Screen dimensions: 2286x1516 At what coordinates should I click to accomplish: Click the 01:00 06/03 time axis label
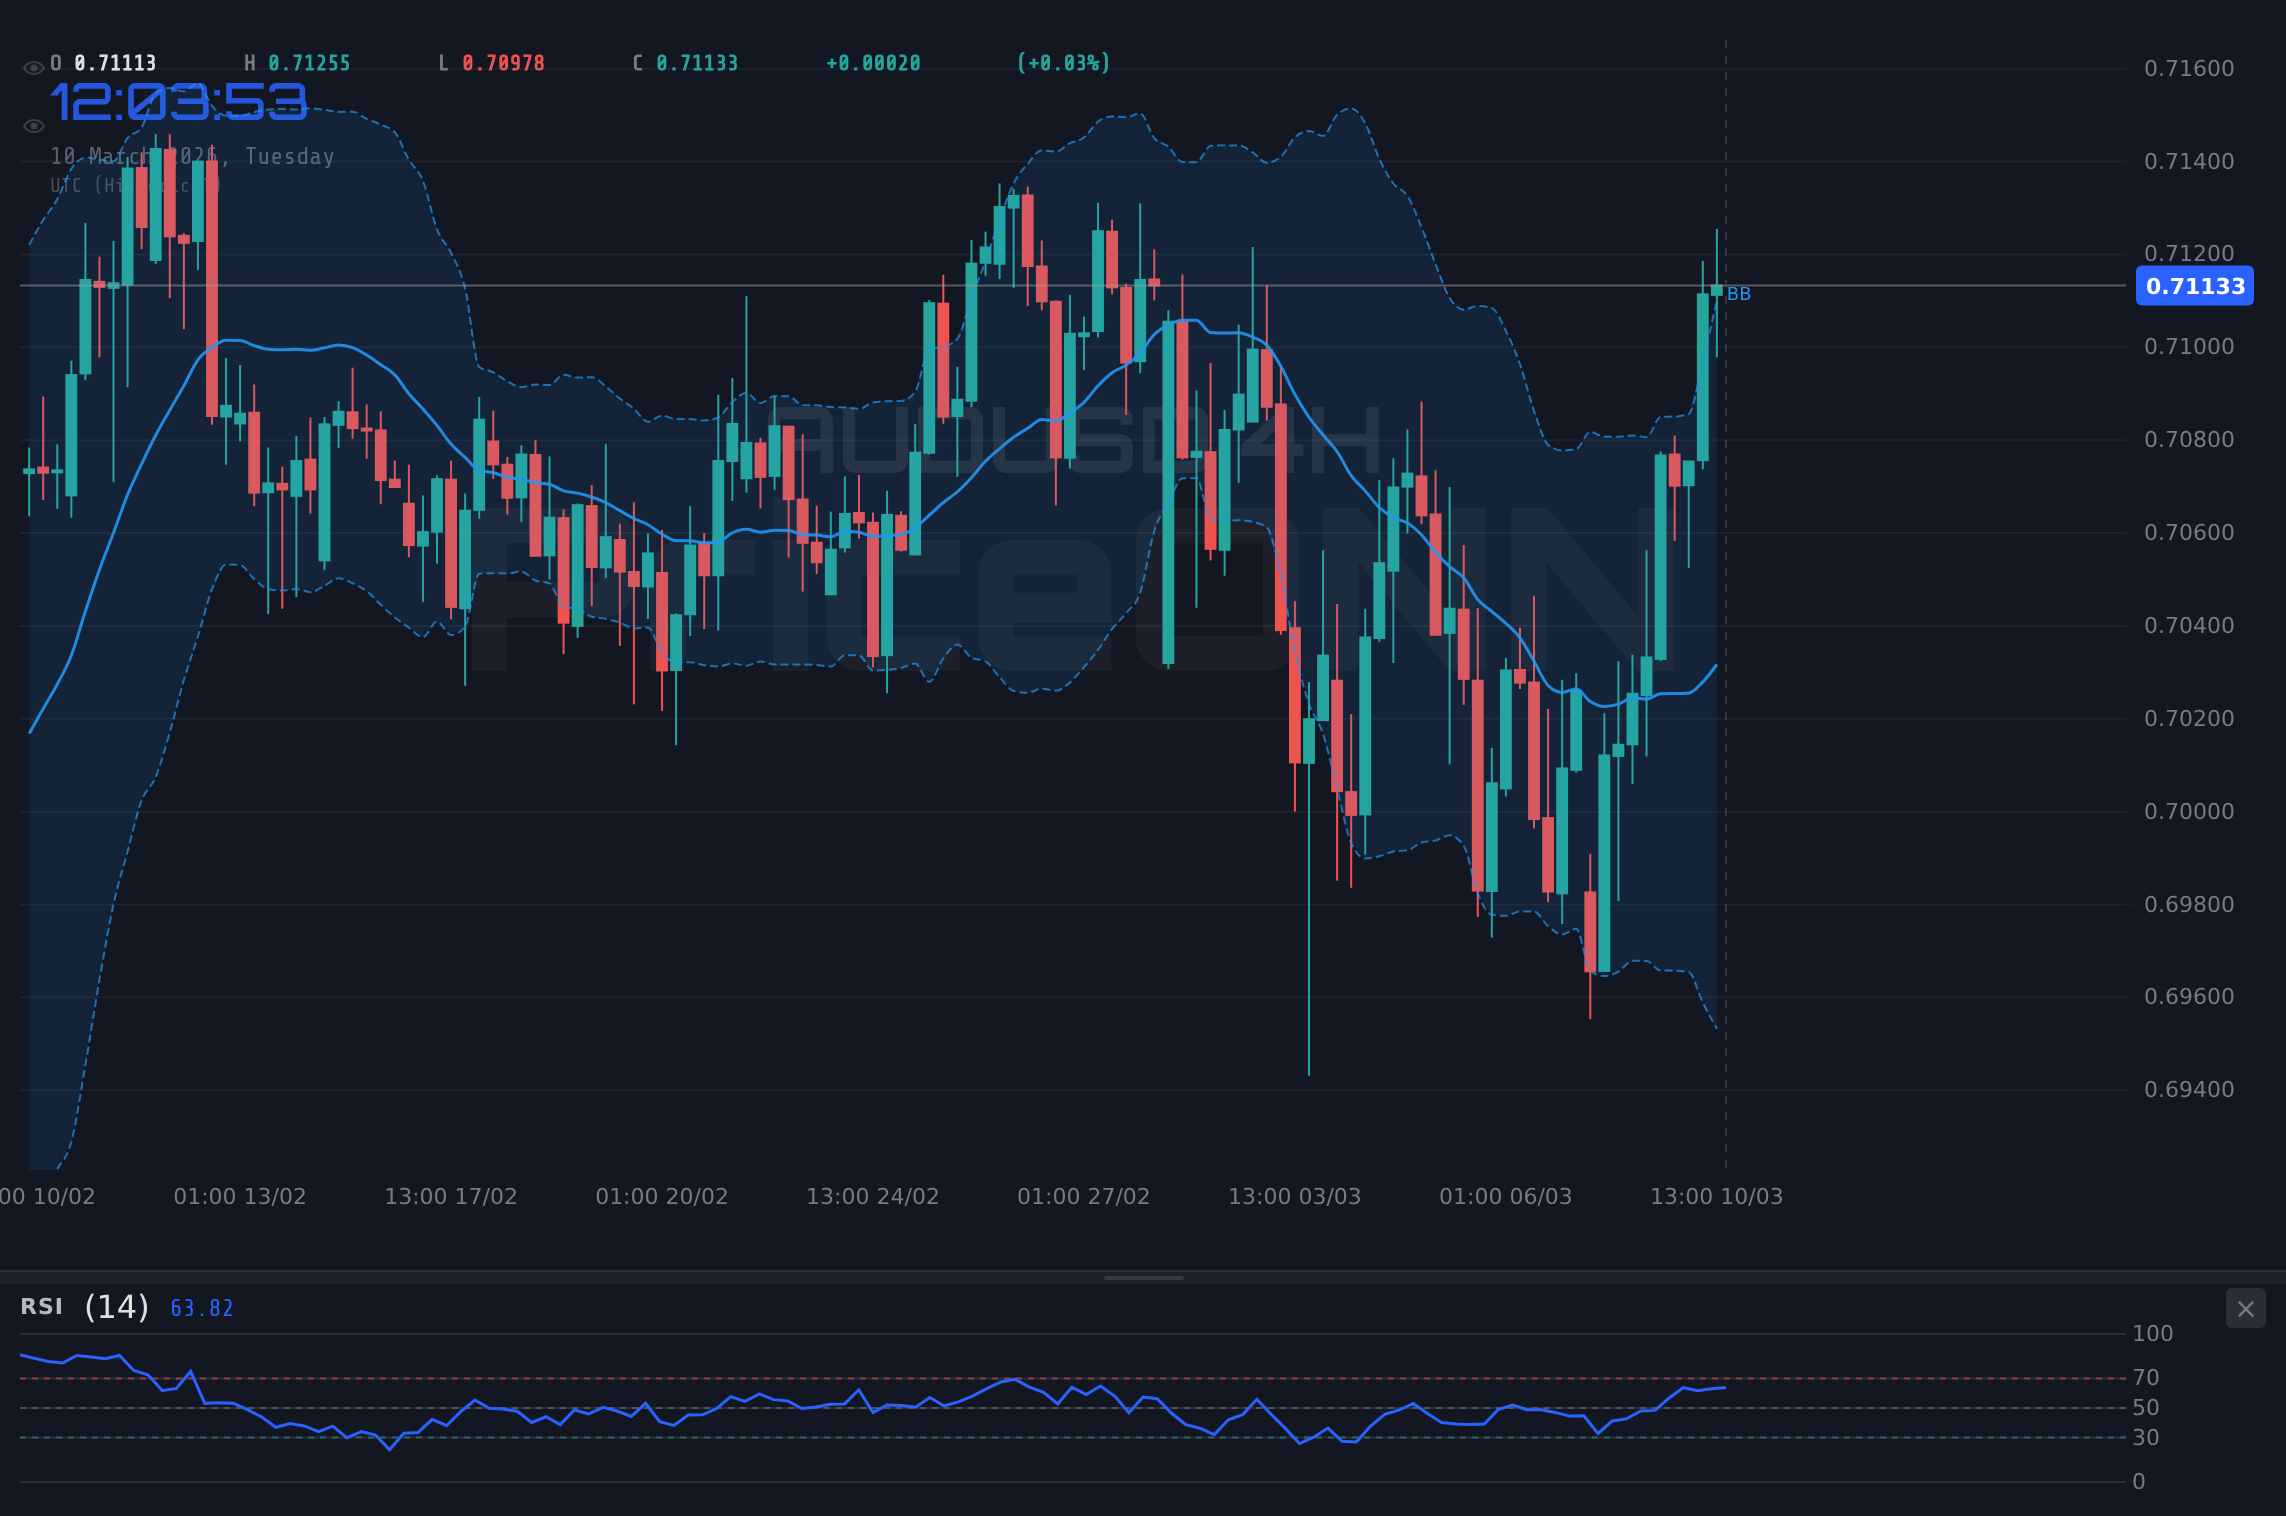pyautogui.click(x=1506, y=1197)
